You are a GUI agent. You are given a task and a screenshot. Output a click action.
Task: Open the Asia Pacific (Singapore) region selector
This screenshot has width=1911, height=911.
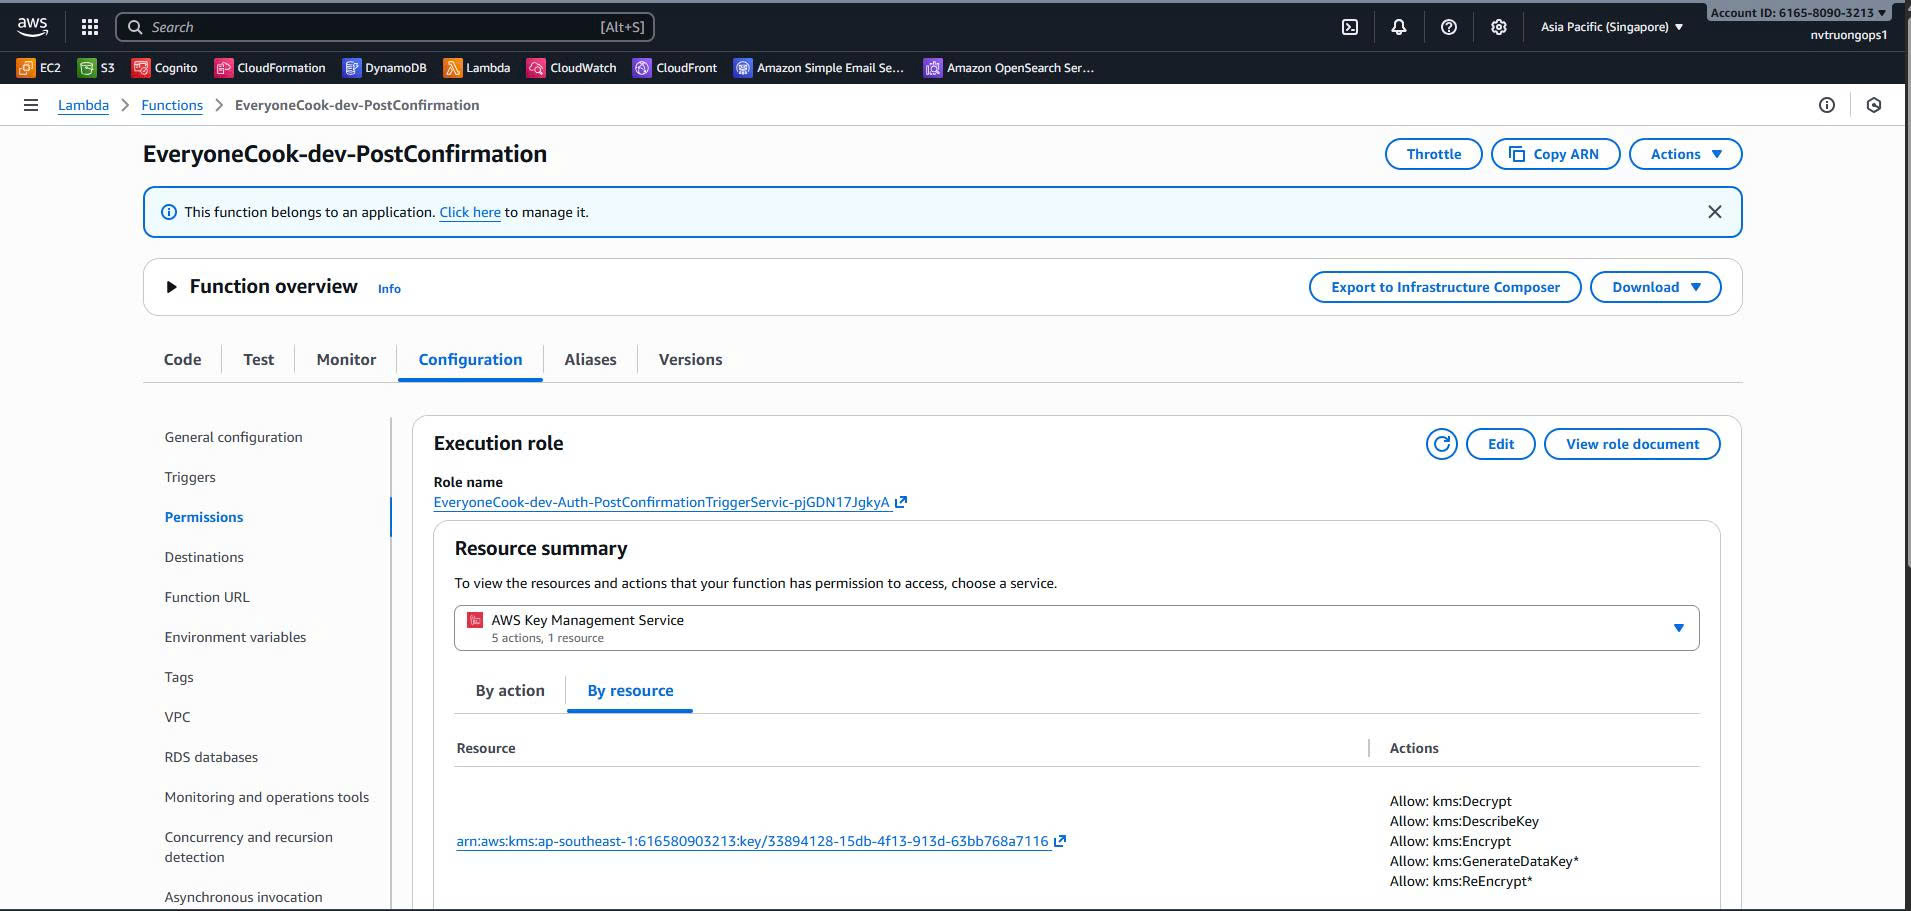[1612, 27]
